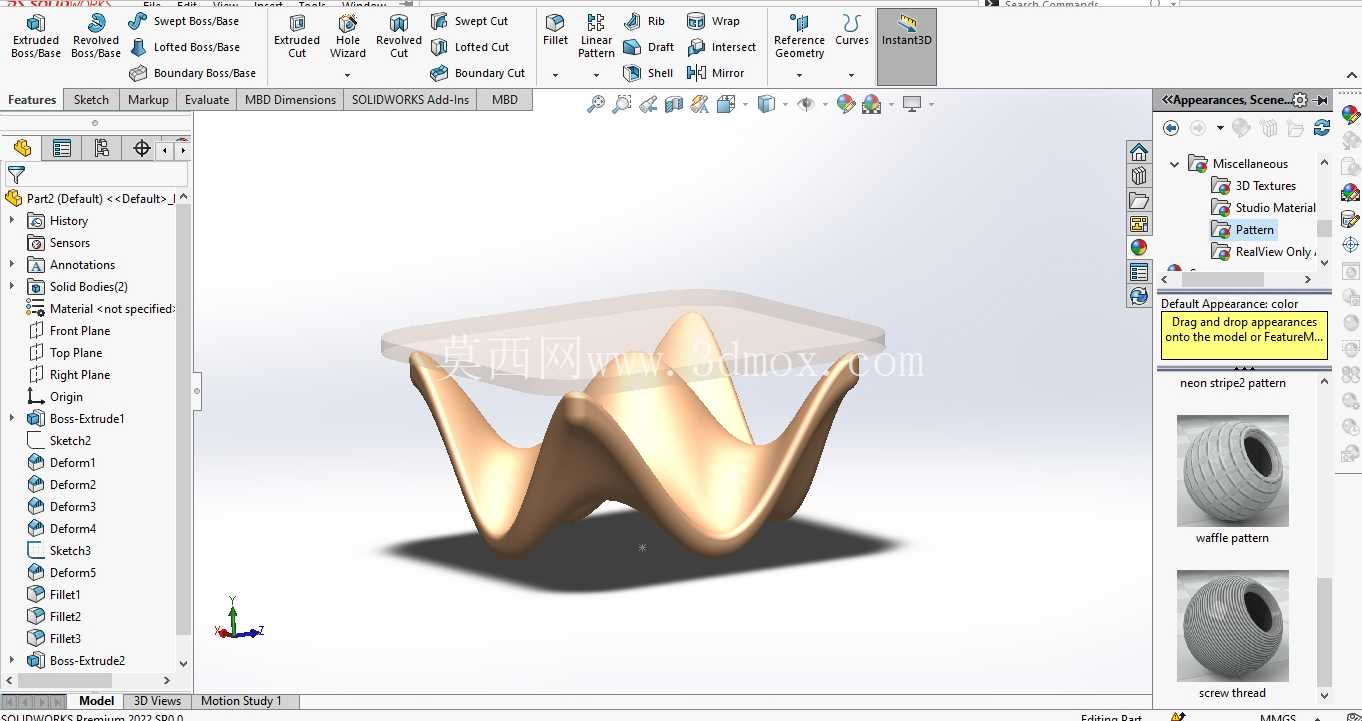Select the Rib tool
1362x721 pixels.
[644, 21]
